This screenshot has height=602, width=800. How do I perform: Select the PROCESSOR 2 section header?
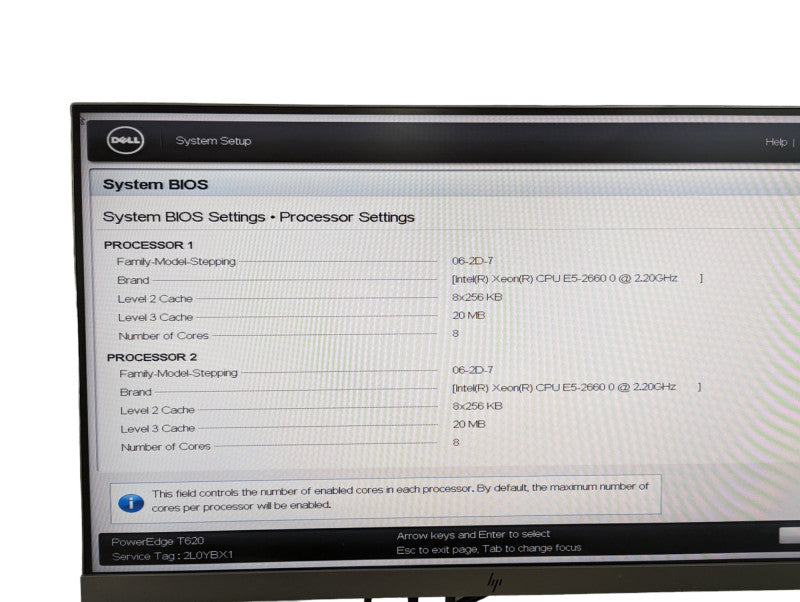click(x=152, y=357)
